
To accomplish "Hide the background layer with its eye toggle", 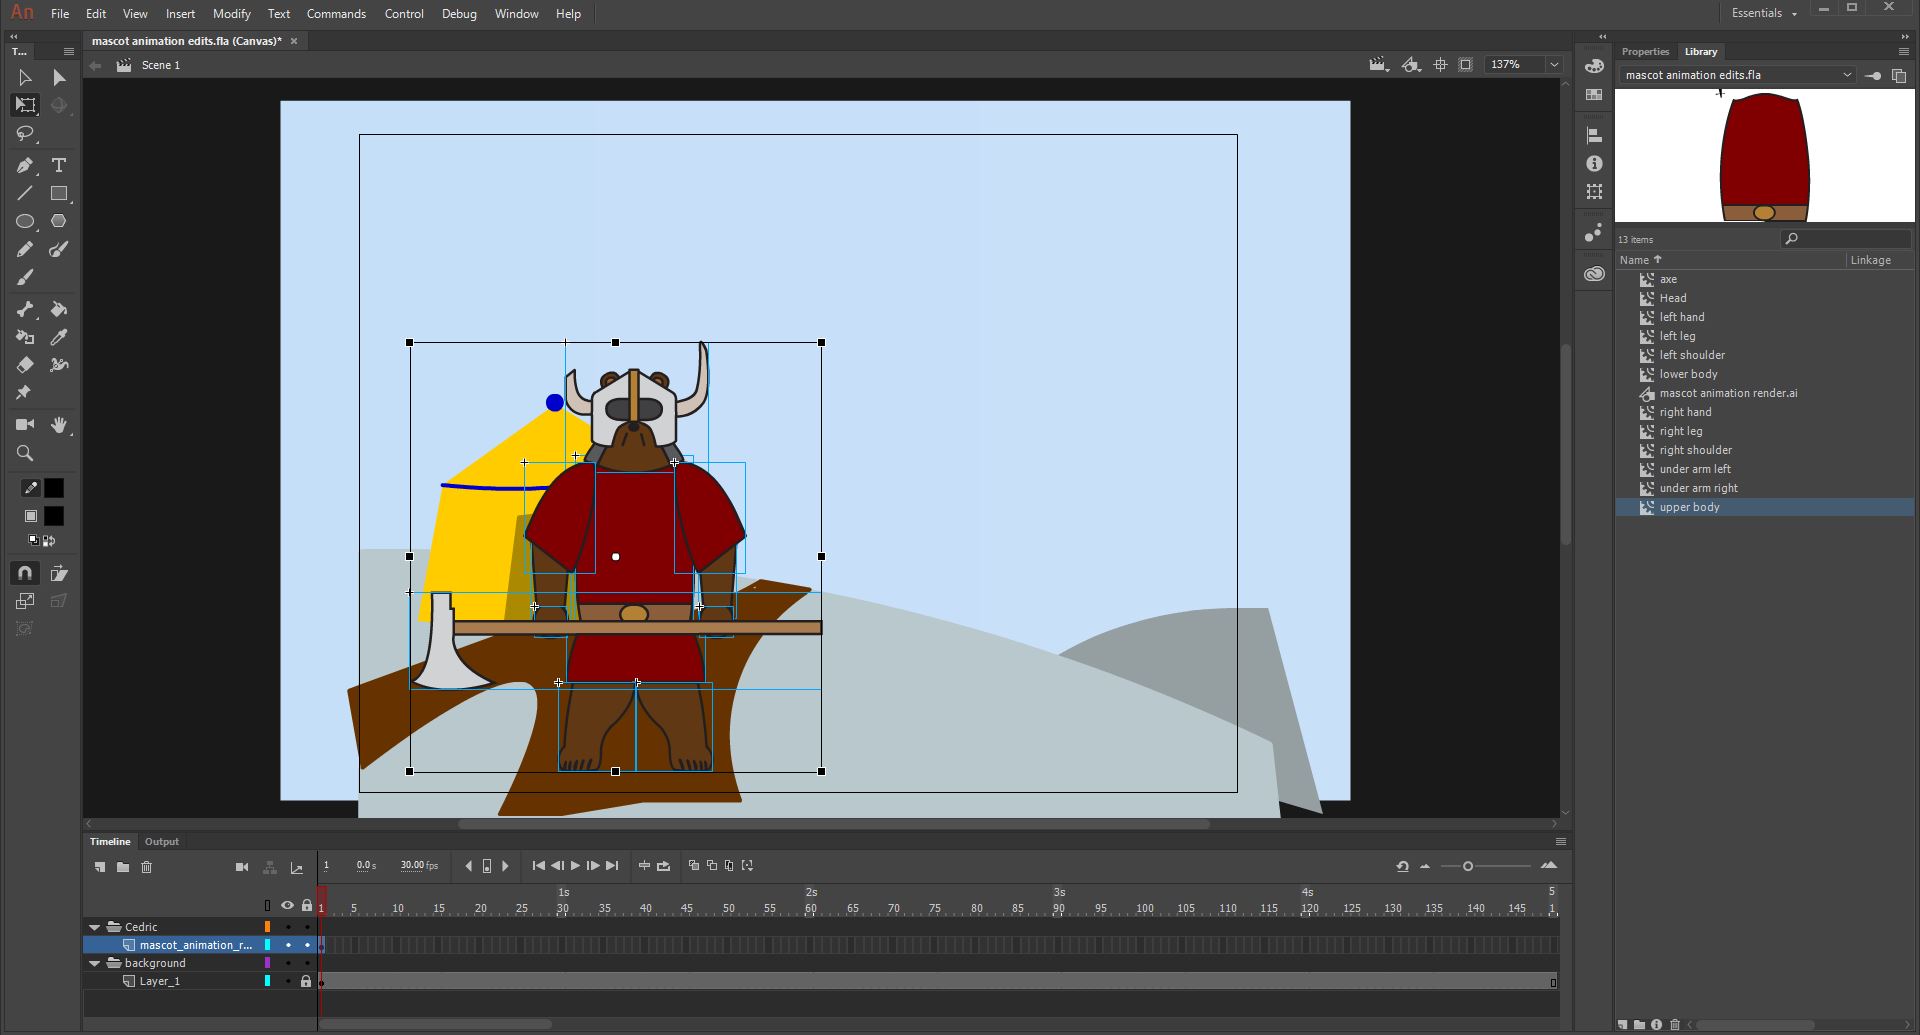I will click(287, 963).
